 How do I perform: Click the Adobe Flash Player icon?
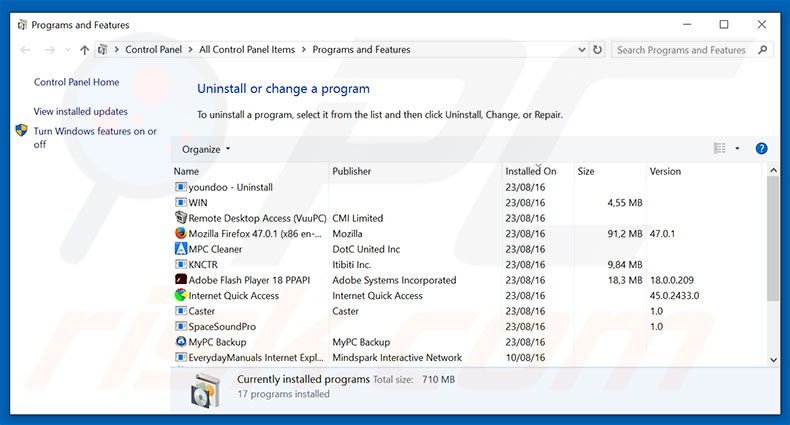[180, 279]
